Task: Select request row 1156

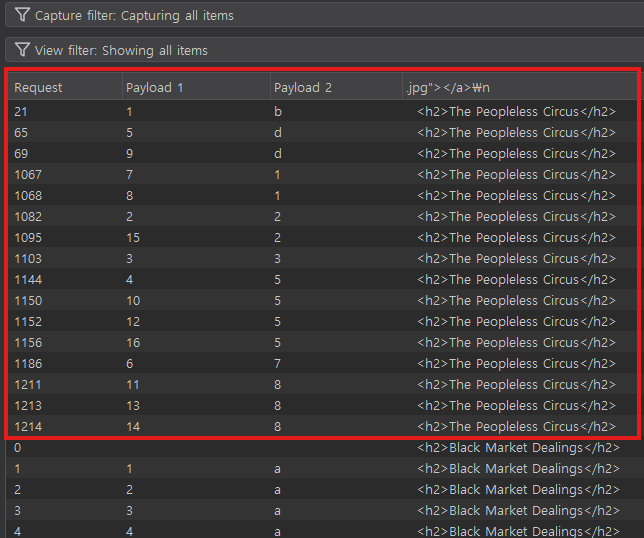Action: click(x=322, y=342)
